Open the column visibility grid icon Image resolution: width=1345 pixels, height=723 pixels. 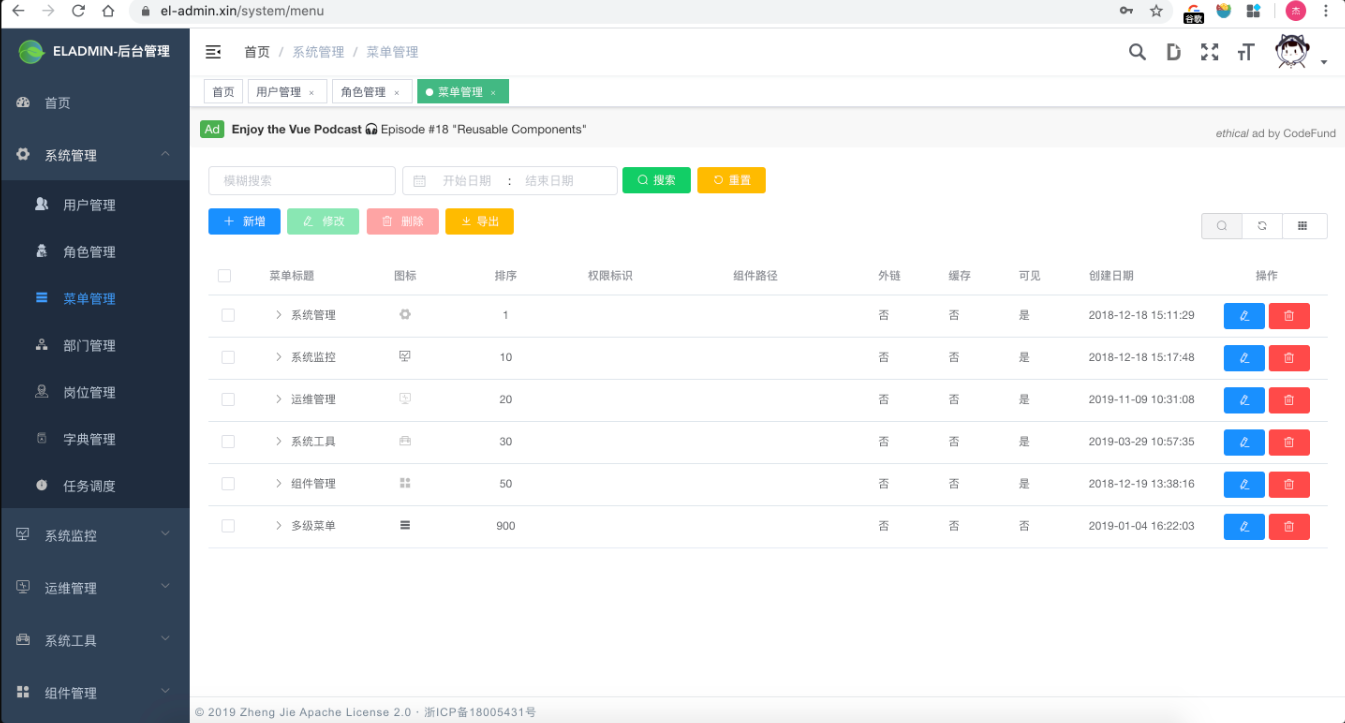1303,226
